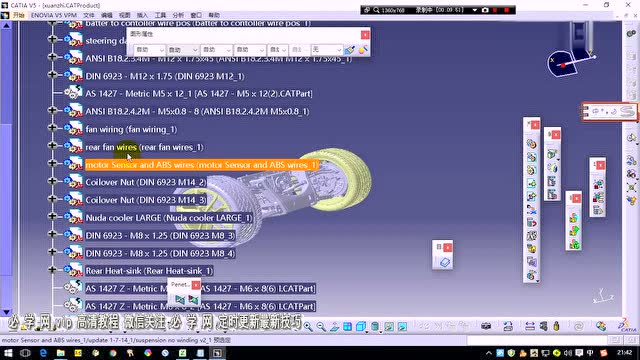Click the camera capture icon in bottom toolbar
640x360 pixels.
click(486, 326)
